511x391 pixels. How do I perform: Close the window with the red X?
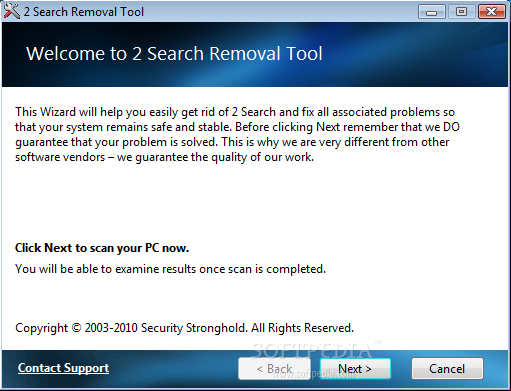click(x=492, y=12)
